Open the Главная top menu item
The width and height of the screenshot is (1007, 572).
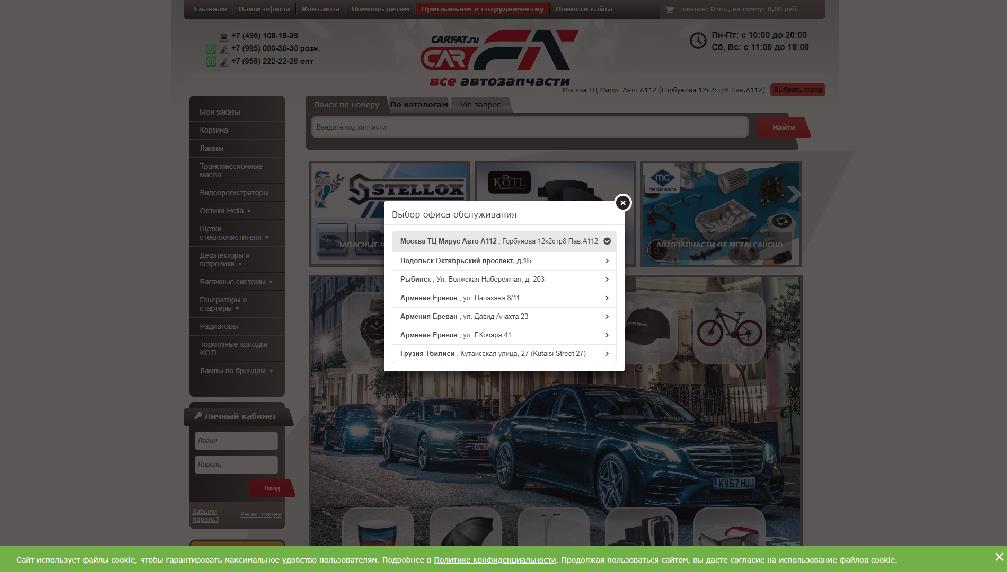tap(210, 9)
